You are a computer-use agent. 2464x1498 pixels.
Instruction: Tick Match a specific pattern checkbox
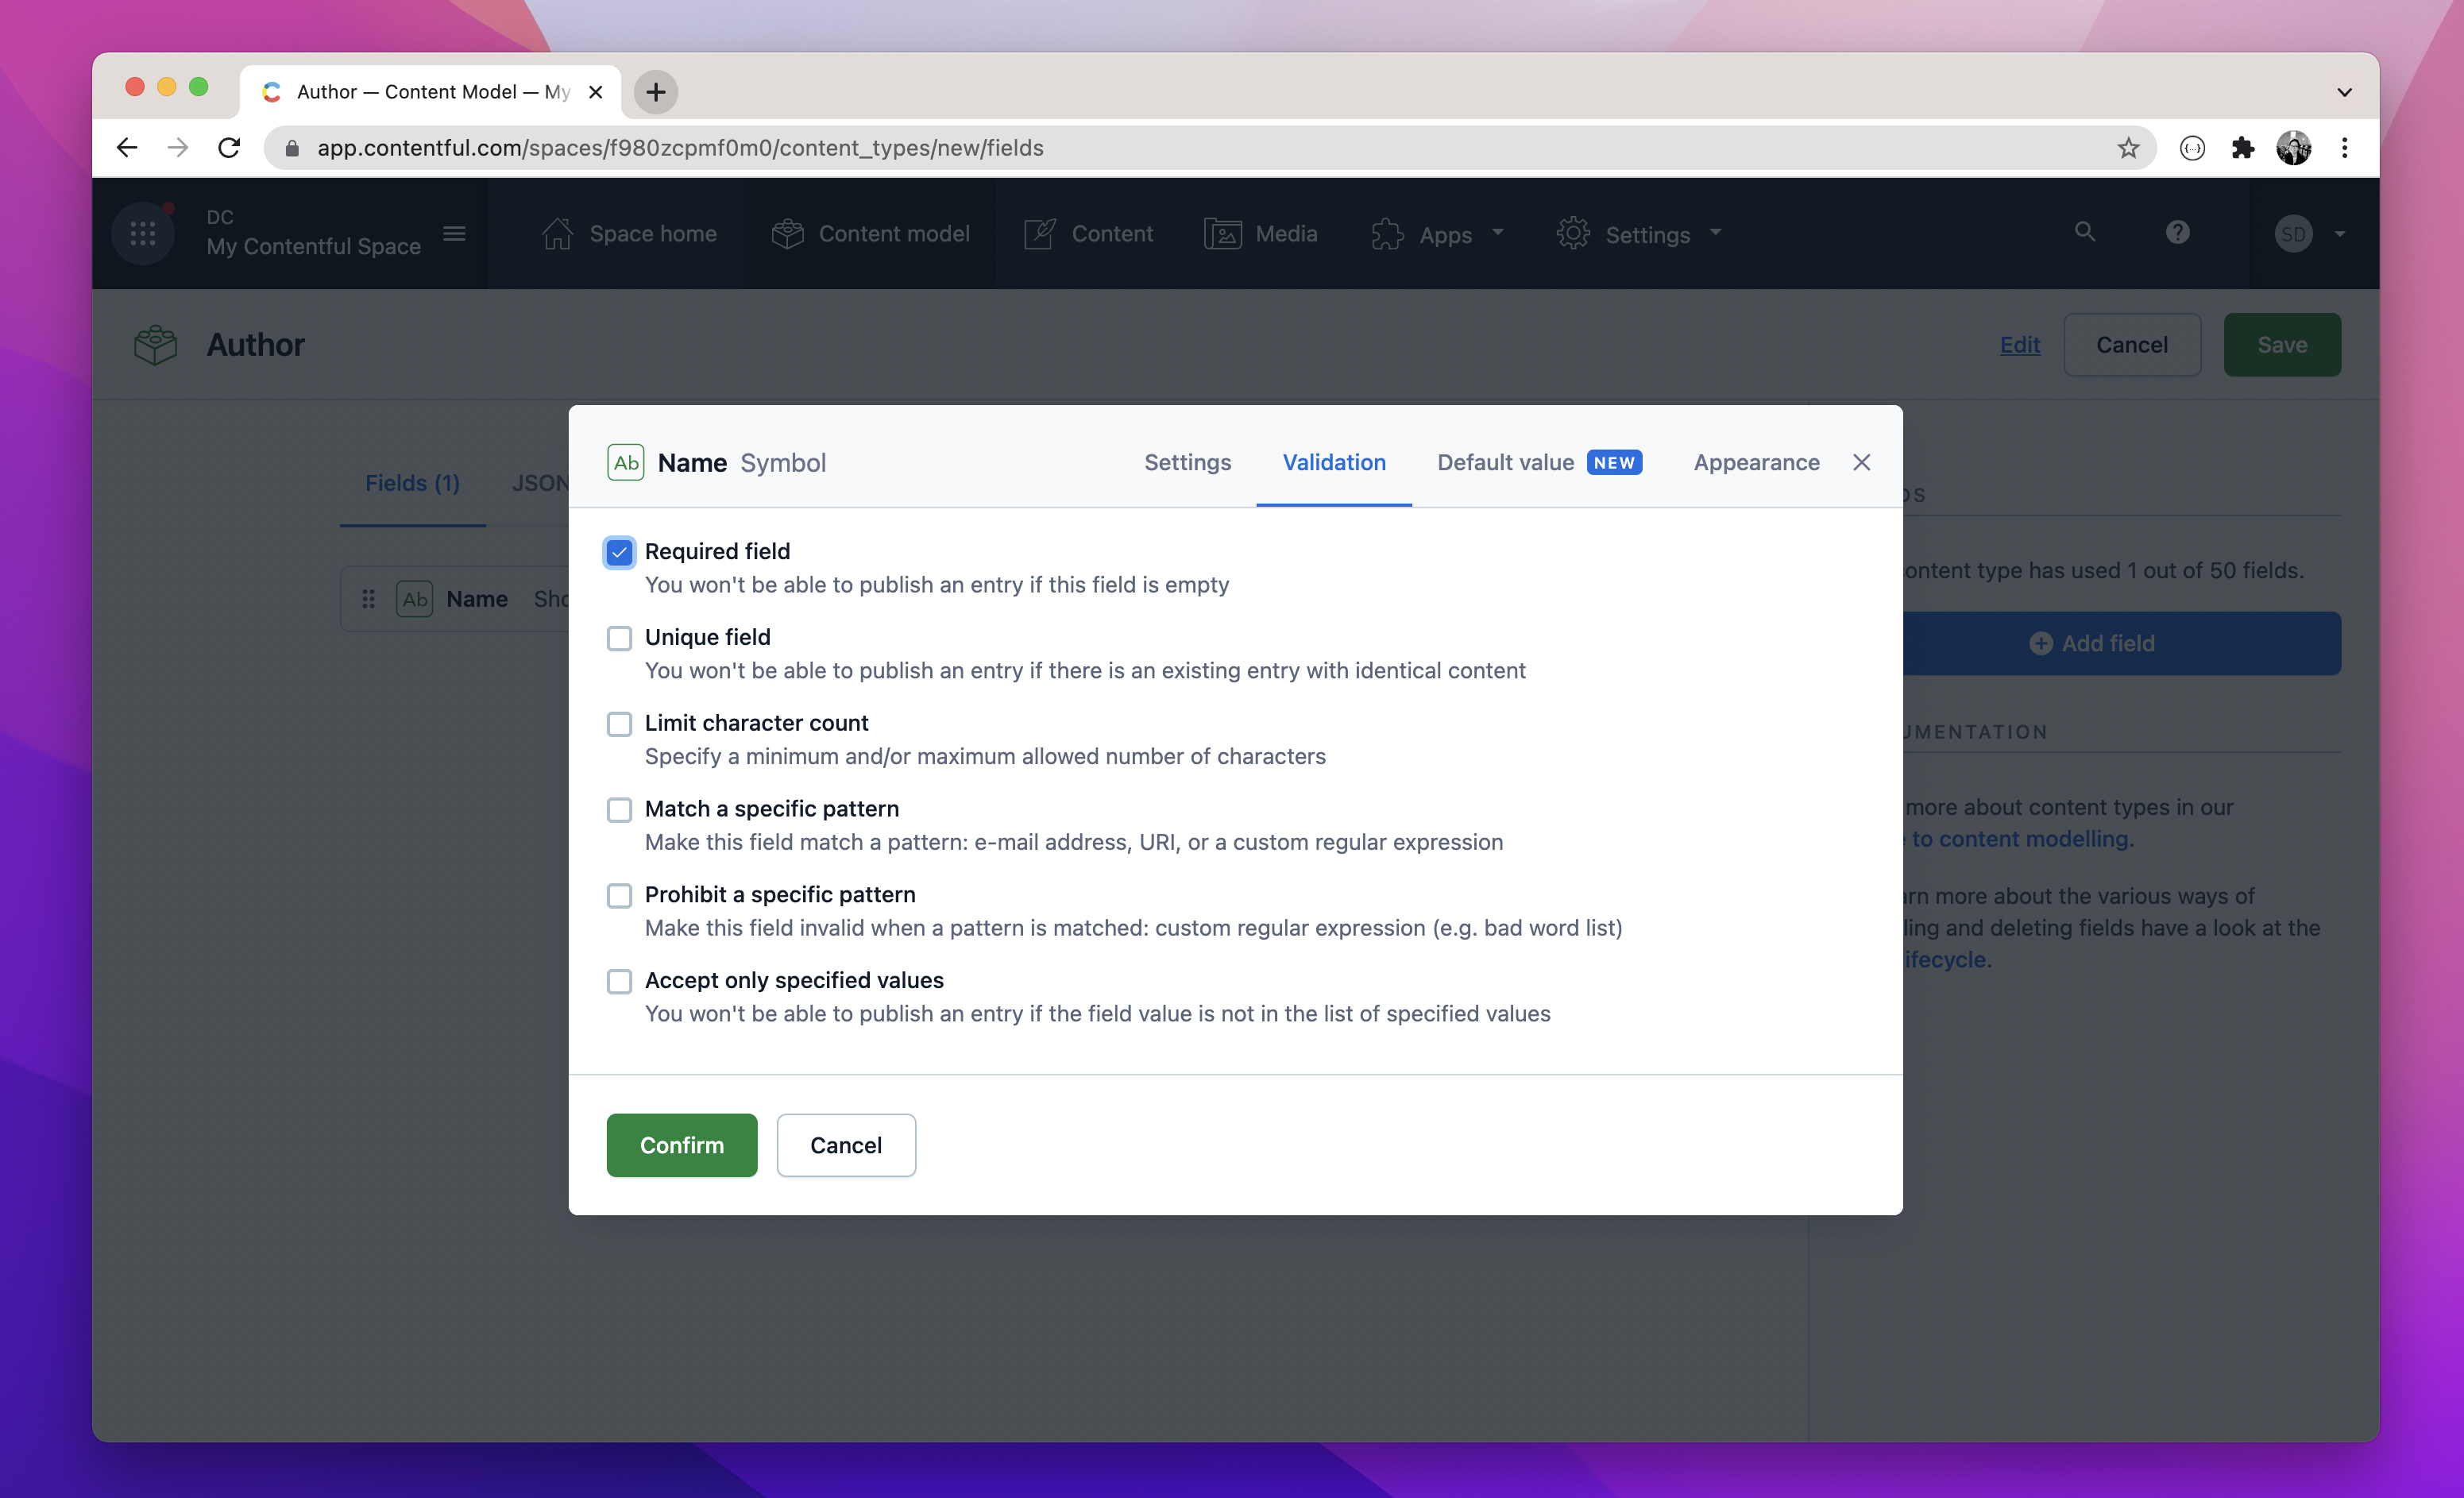[x=619, y=810]
